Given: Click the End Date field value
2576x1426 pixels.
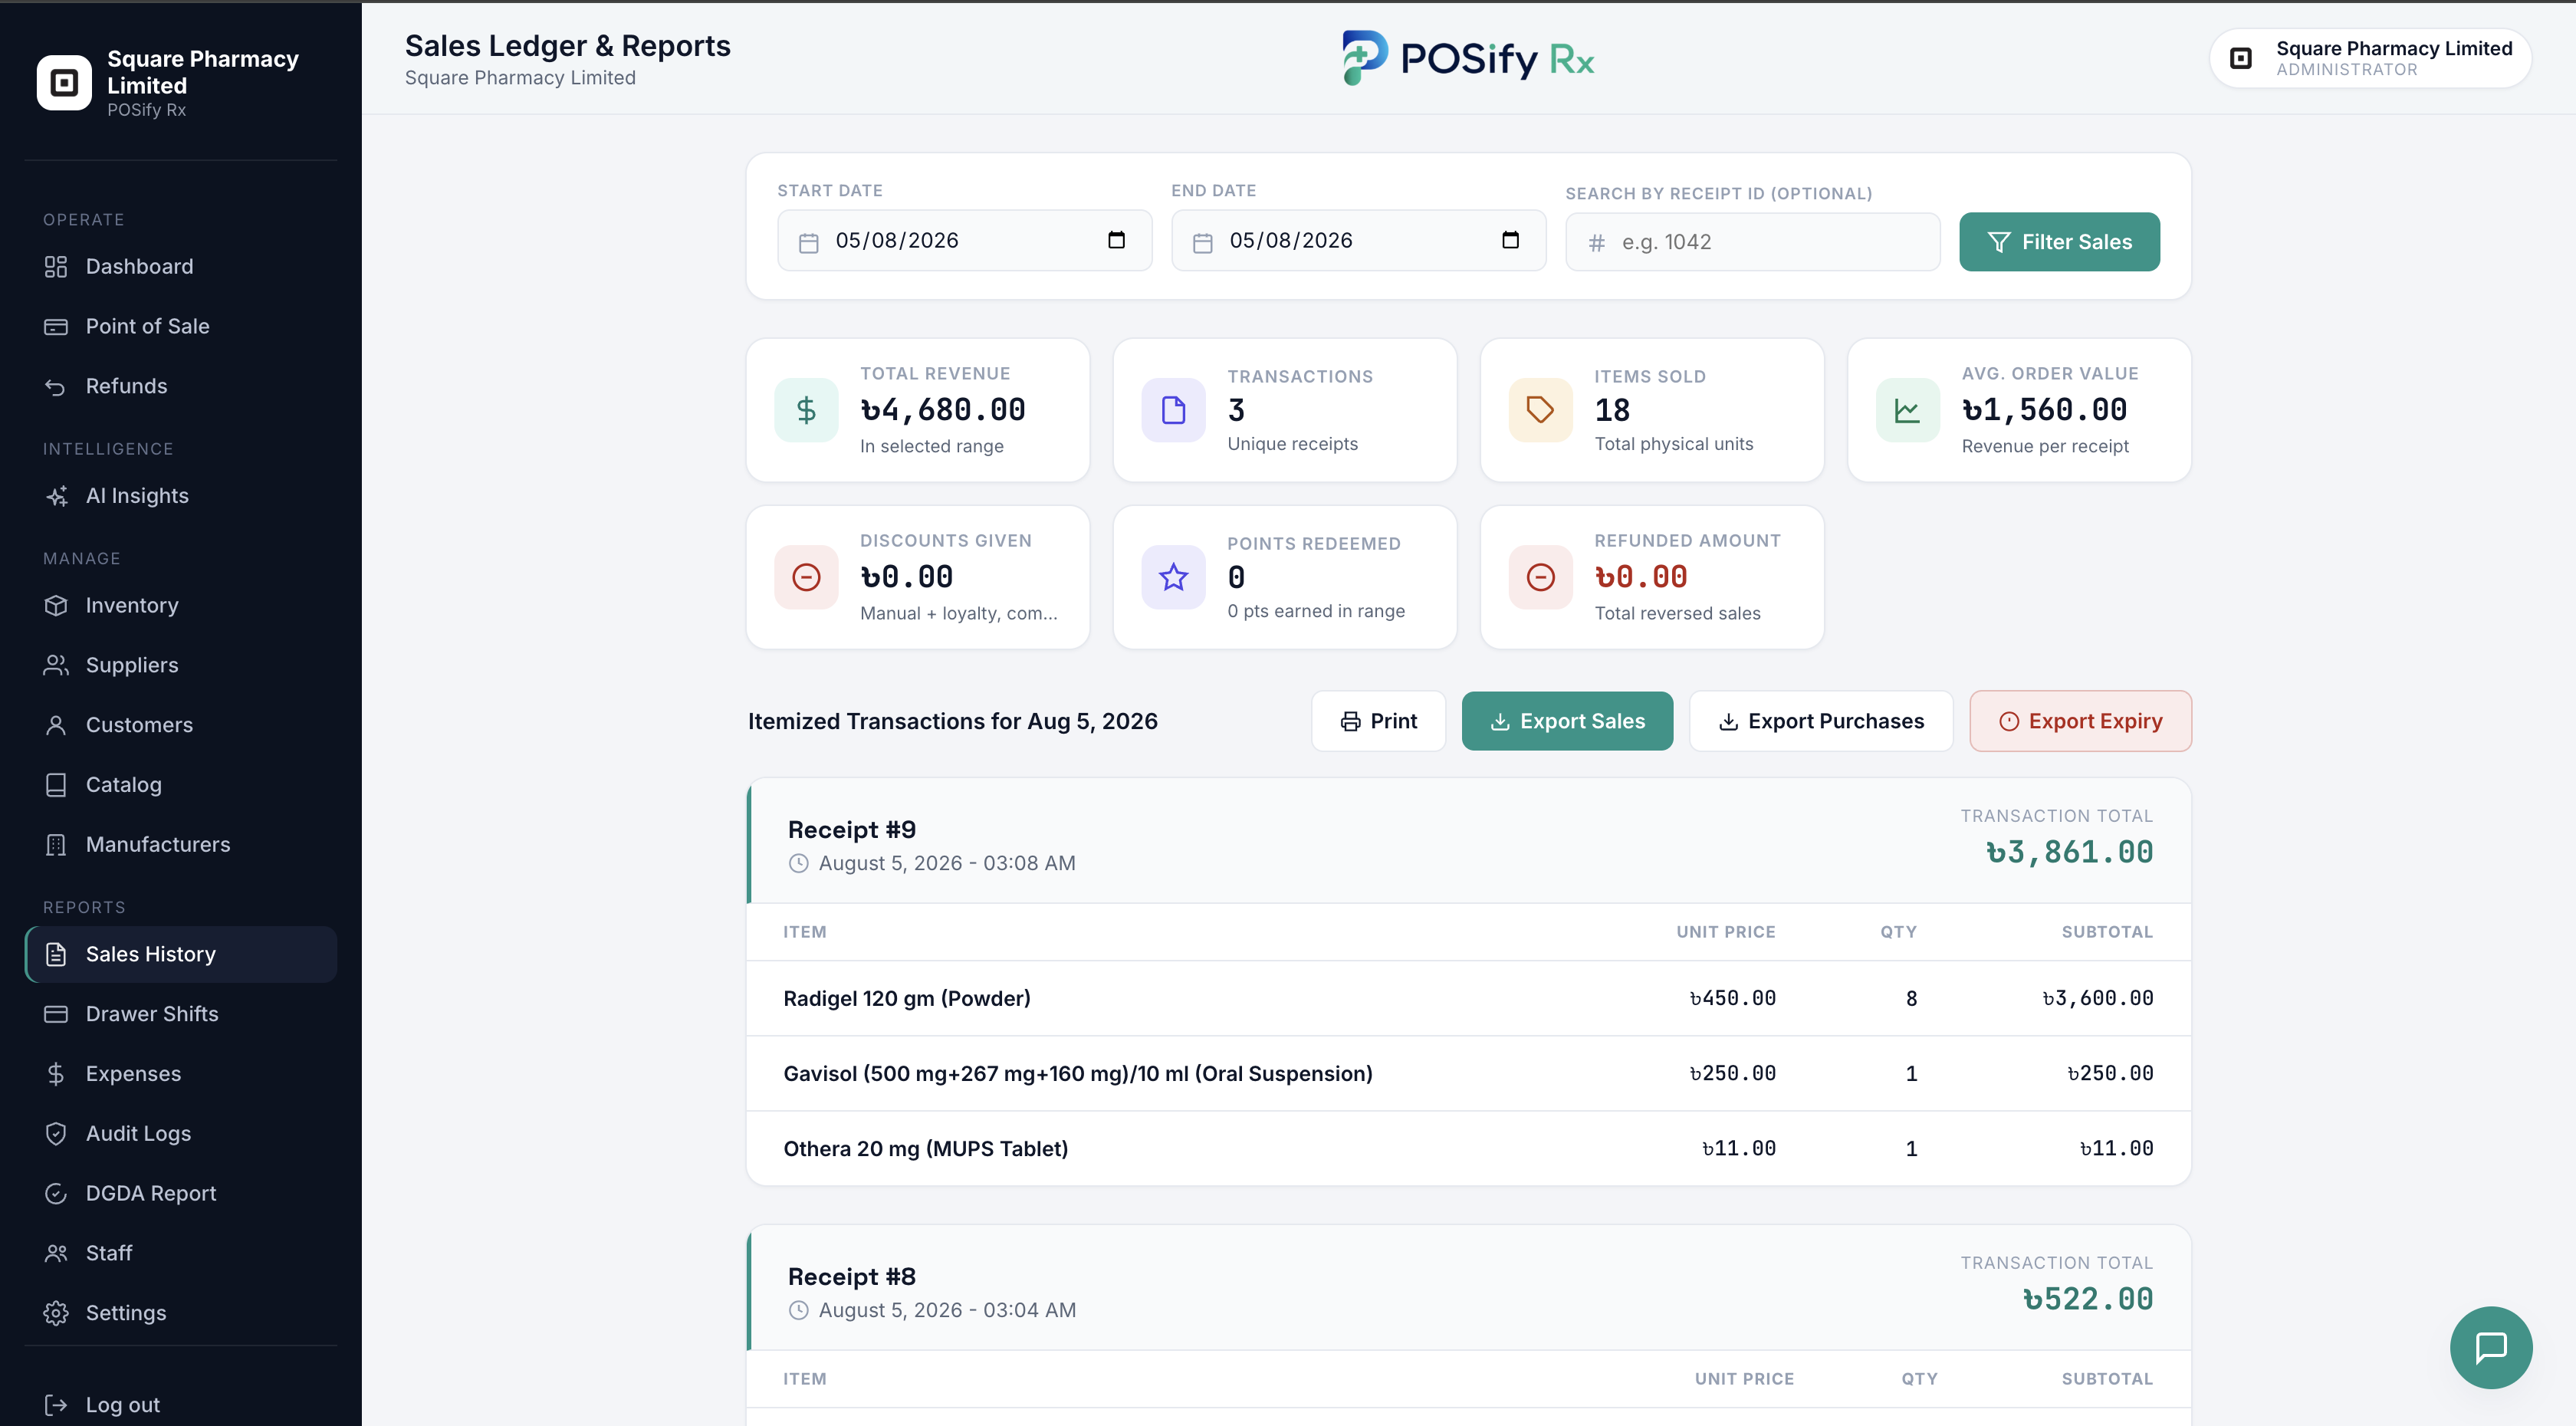Looking at the screenshot, I should click(1291, 240).
